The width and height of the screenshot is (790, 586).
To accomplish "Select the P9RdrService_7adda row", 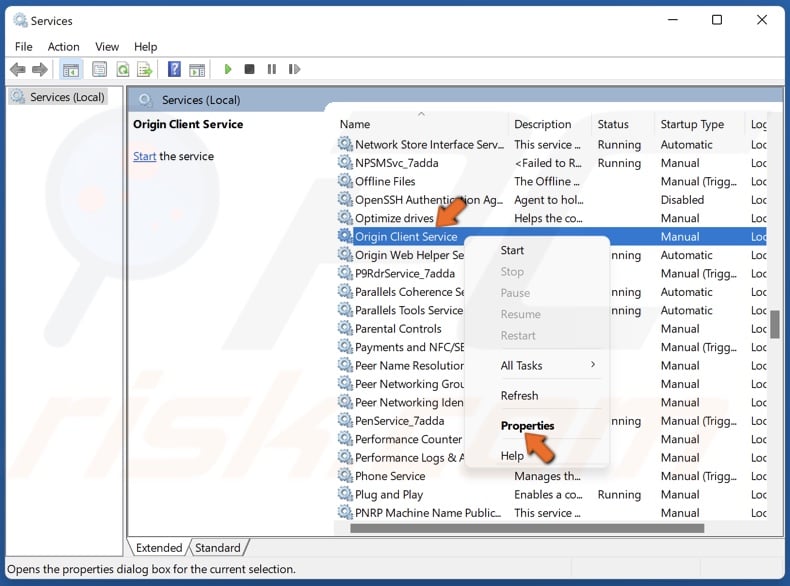I will click(405, 273).
